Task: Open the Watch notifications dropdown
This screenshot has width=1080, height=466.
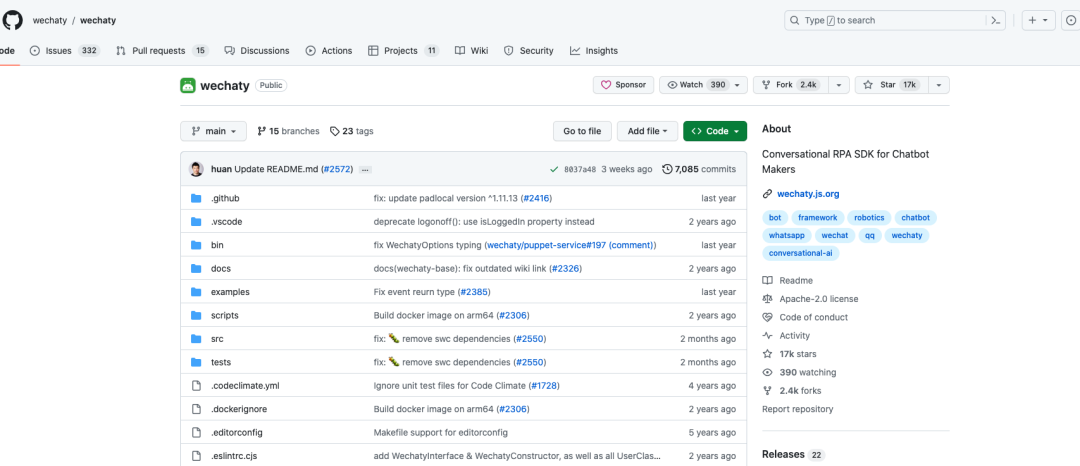Action: (x=703, y=85)
